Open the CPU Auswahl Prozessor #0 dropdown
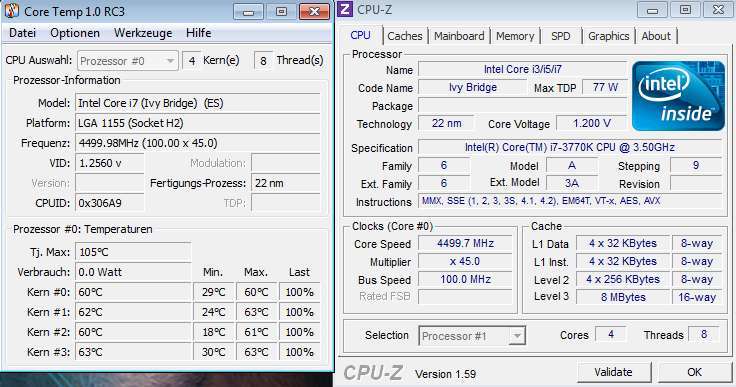This screenshot has width=736, height=387. [128, 61]
